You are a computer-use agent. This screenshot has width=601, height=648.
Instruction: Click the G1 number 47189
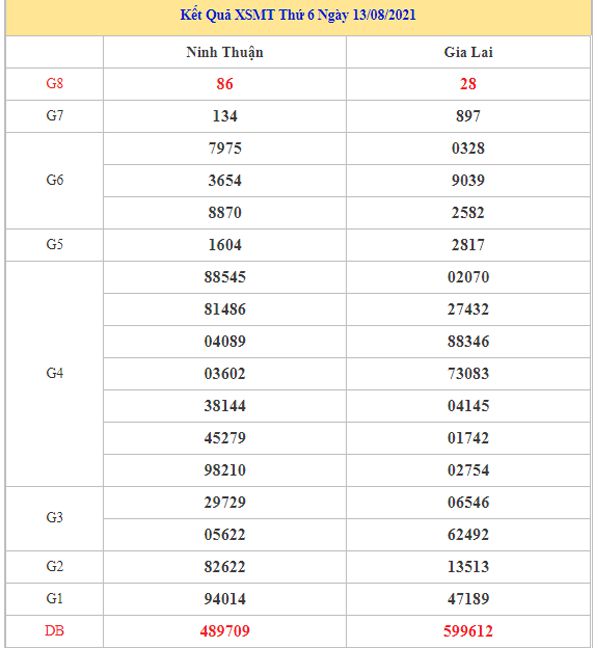[x=468, y=599]
